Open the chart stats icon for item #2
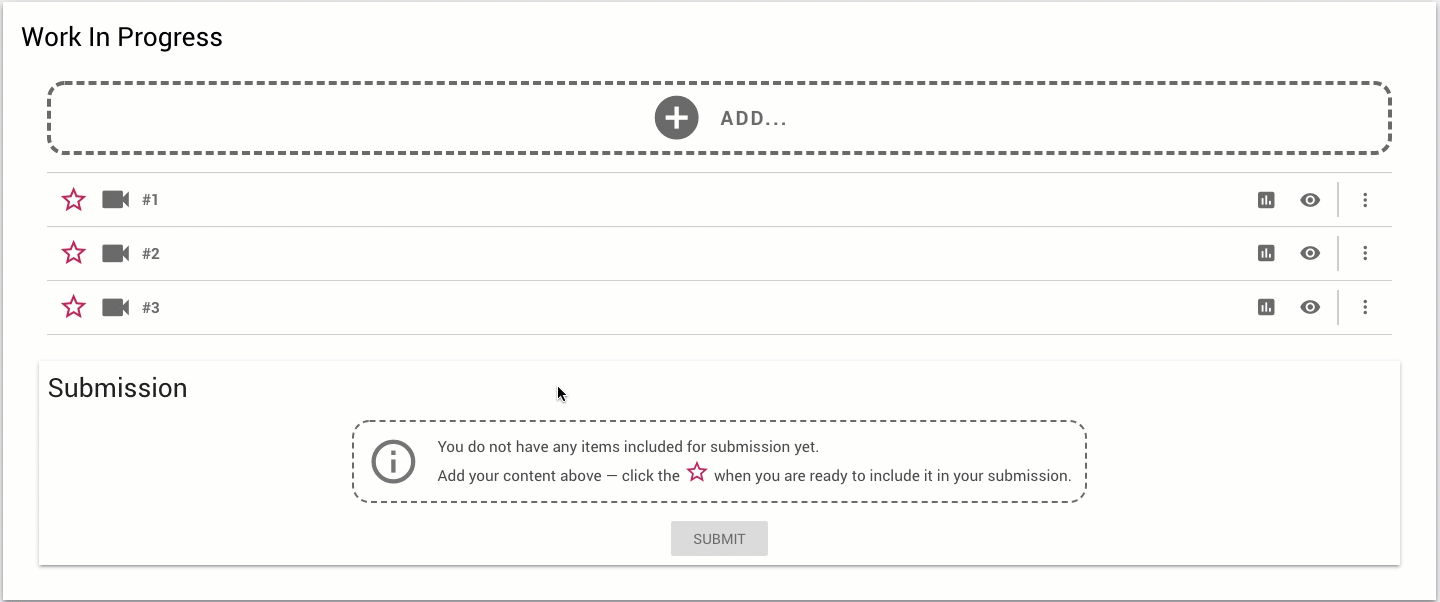The width and height of the screenshot is (1440, 602). 1266,254
